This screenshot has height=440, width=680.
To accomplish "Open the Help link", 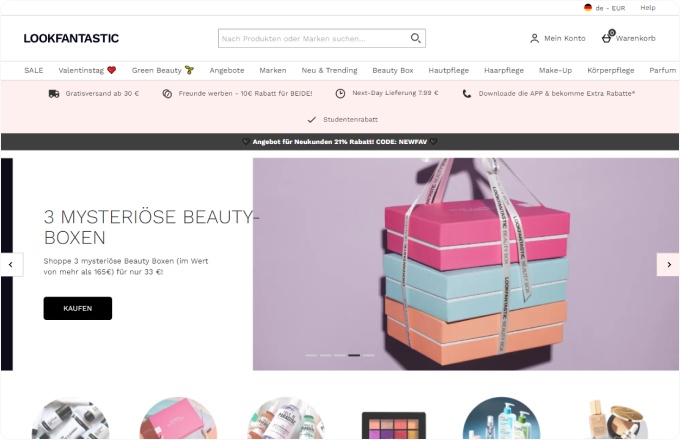I will 648,8.
